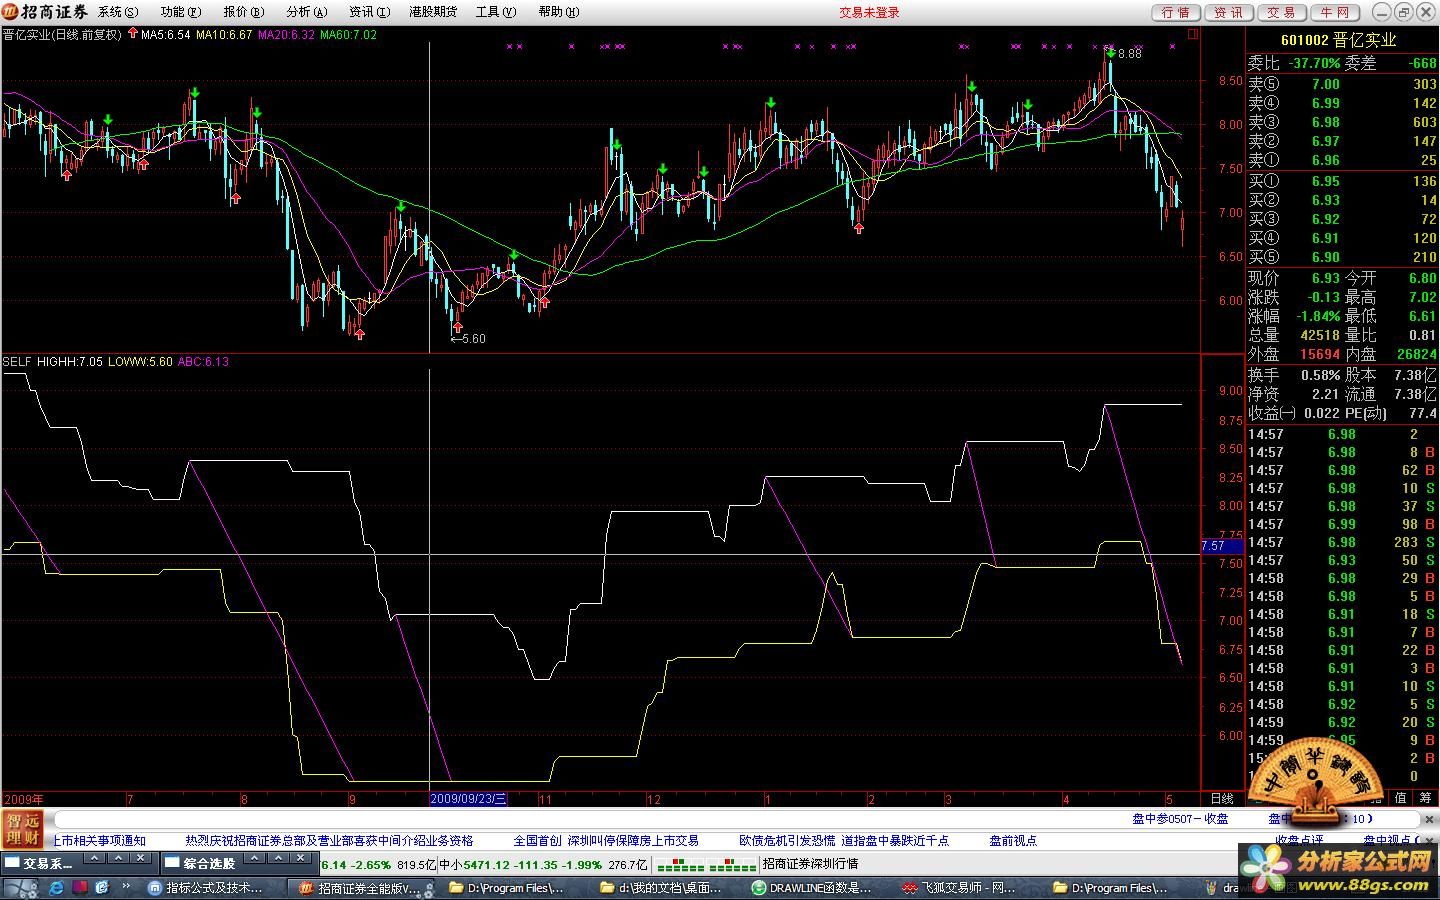Click the 资讯 button at top right
1440x900 pixels.
tap(1229, 12)
